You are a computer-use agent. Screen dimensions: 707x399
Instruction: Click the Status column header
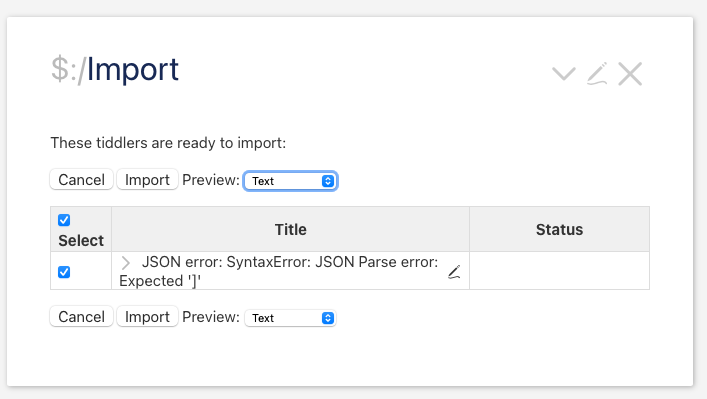[x=560, y=229]
